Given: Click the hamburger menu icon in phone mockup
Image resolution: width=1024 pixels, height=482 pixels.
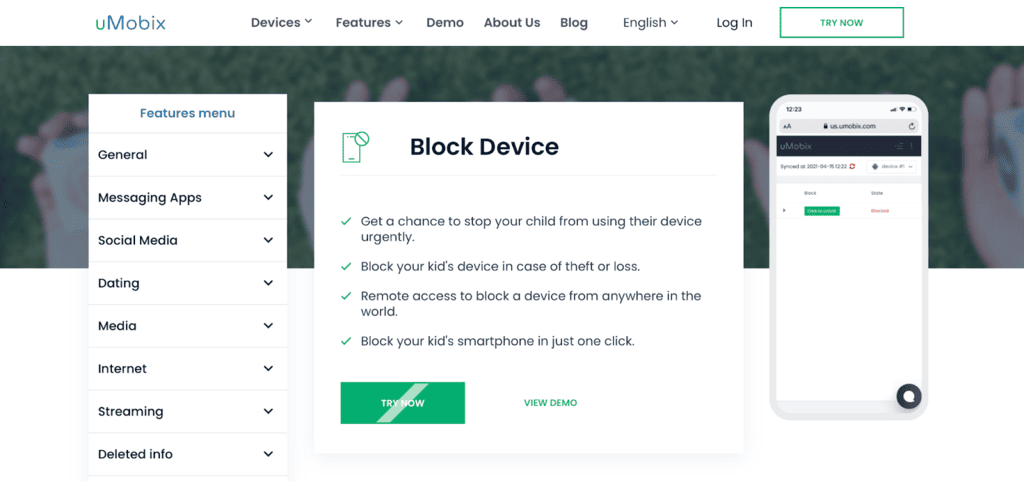Looking at the screenshot, I should 900,146.
